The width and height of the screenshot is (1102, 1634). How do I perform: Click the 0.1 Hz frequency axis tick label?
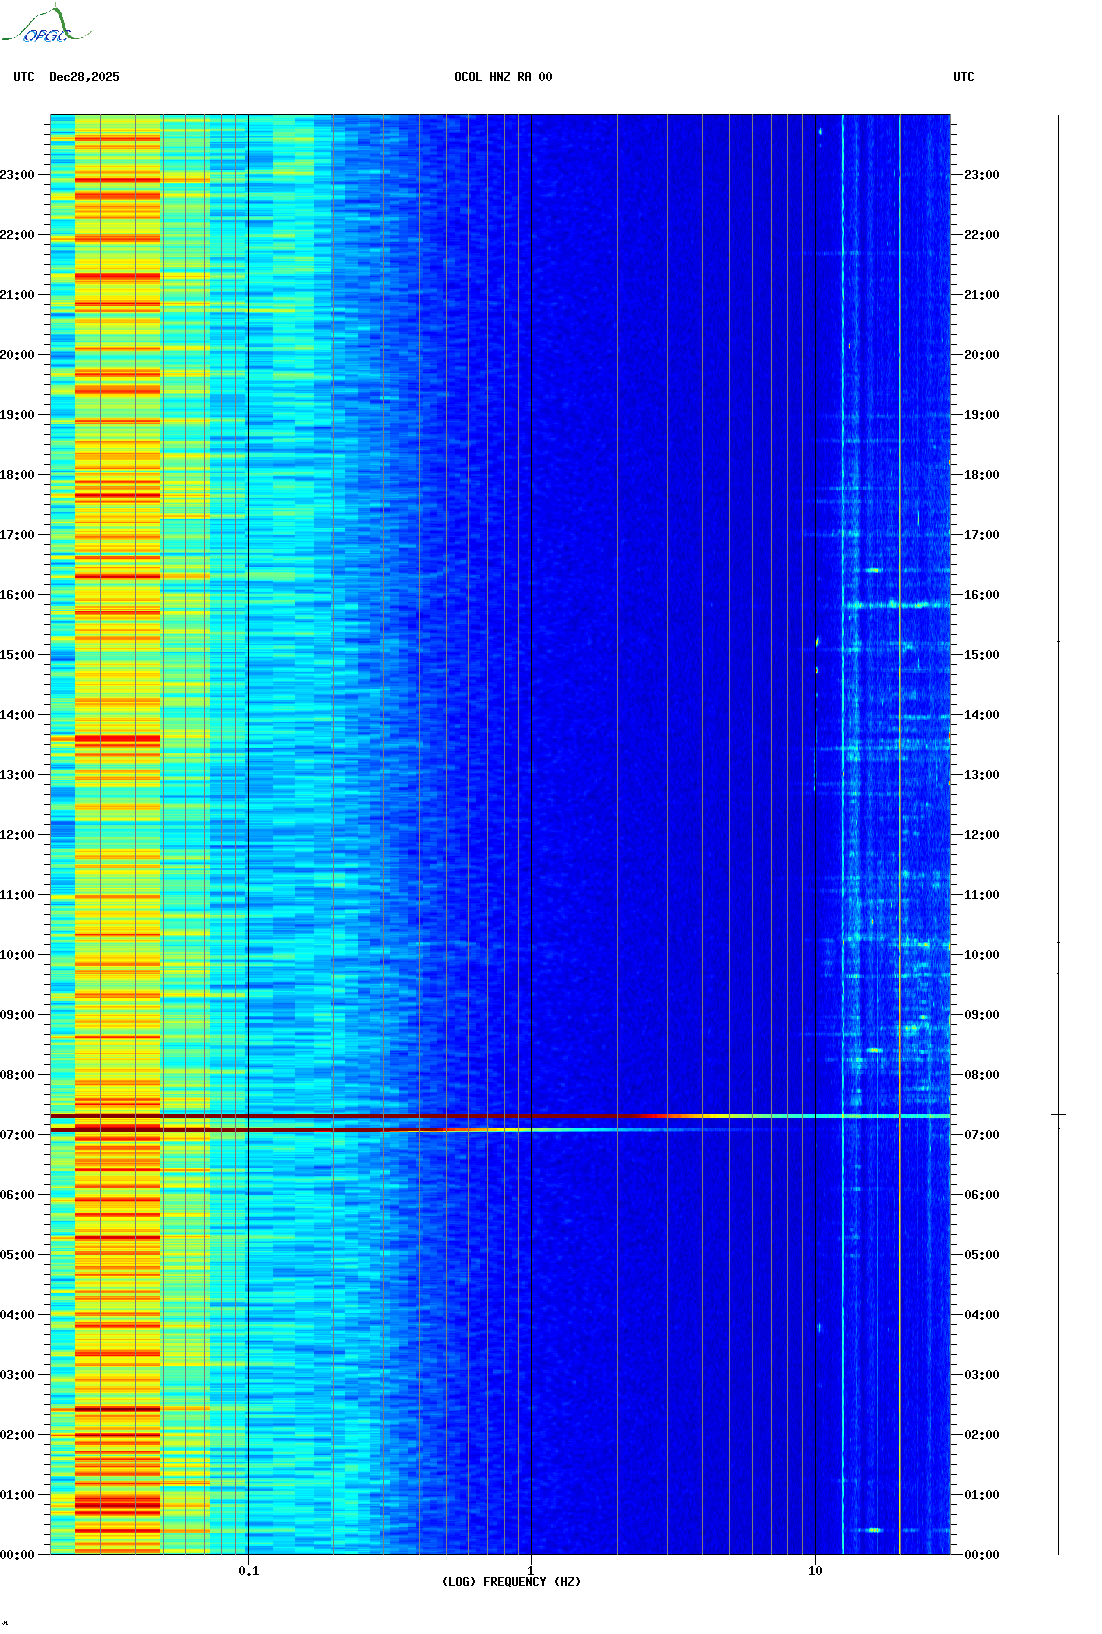pos(248,1570)
